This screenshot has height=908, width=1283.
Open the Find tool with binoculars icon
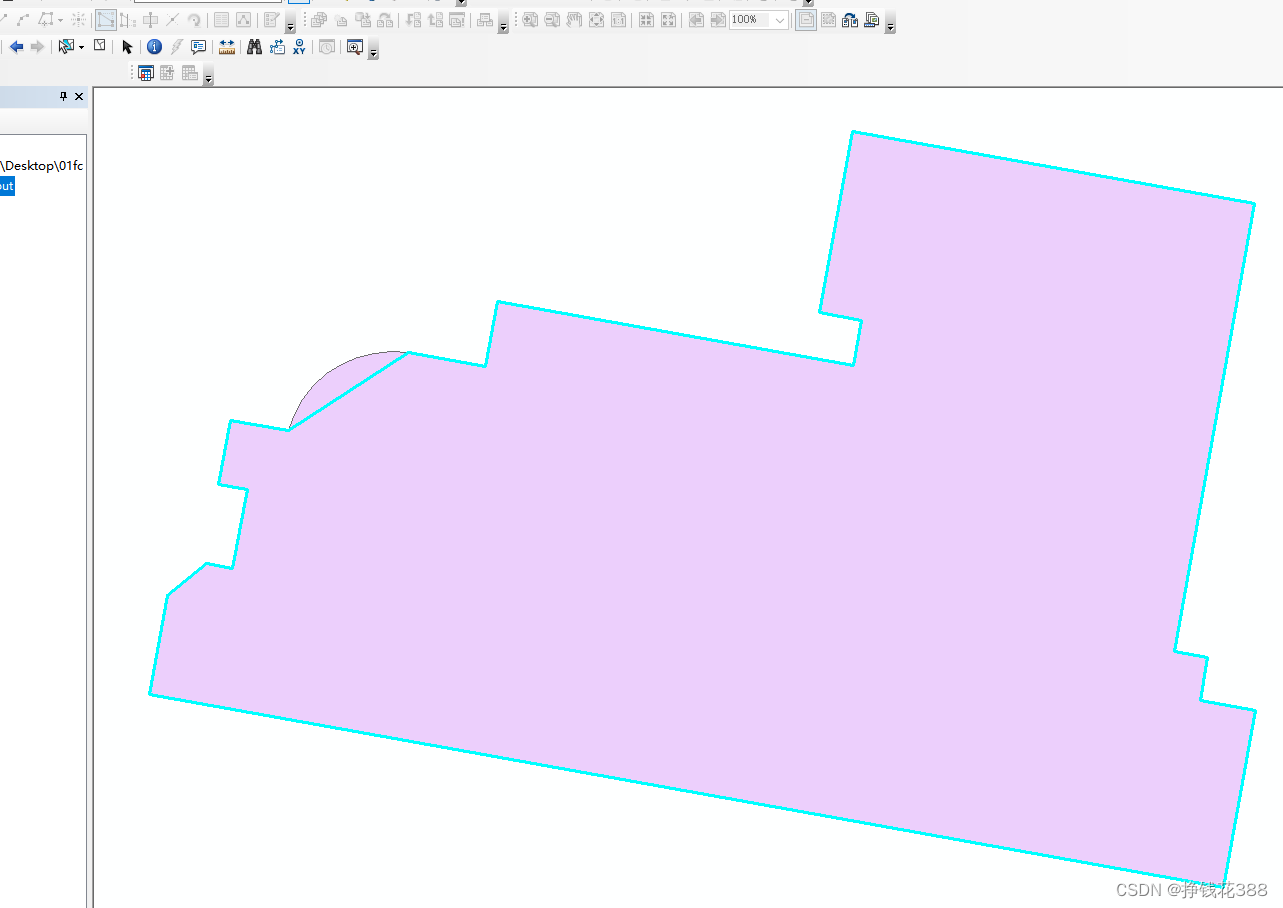256,46
